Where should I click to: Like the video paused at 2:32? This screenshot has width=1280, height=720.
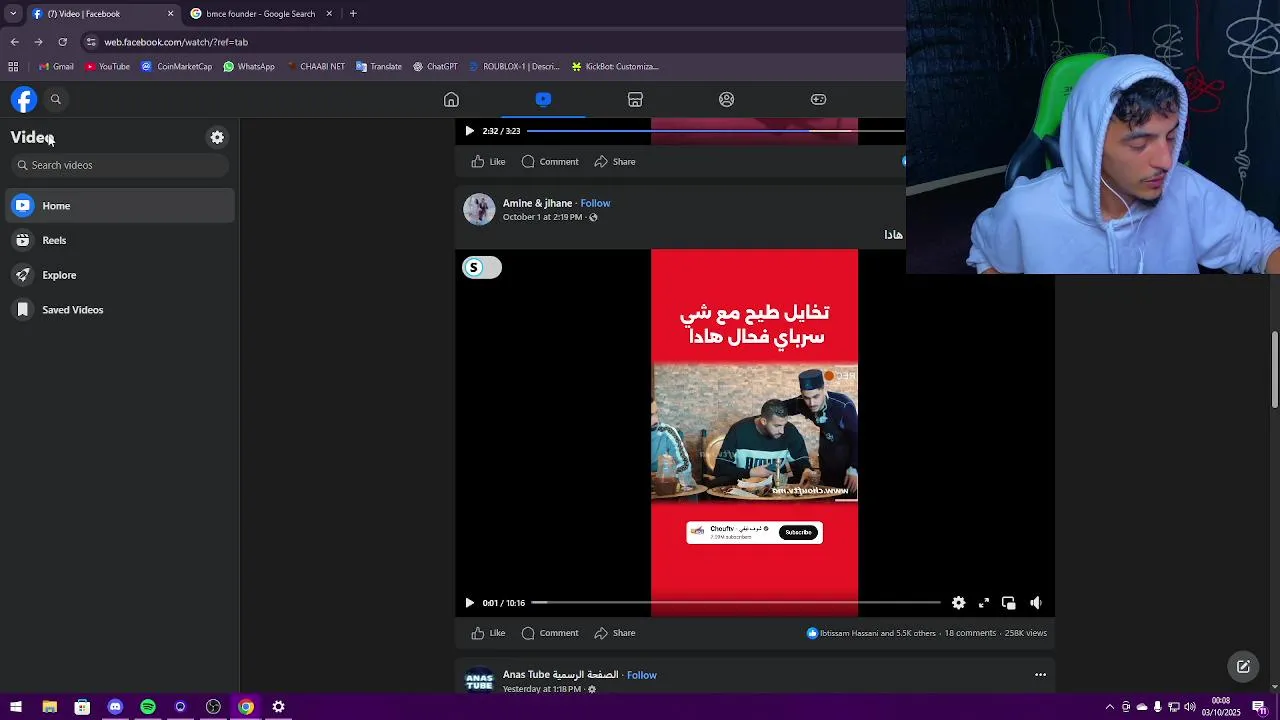pos(488,161)
